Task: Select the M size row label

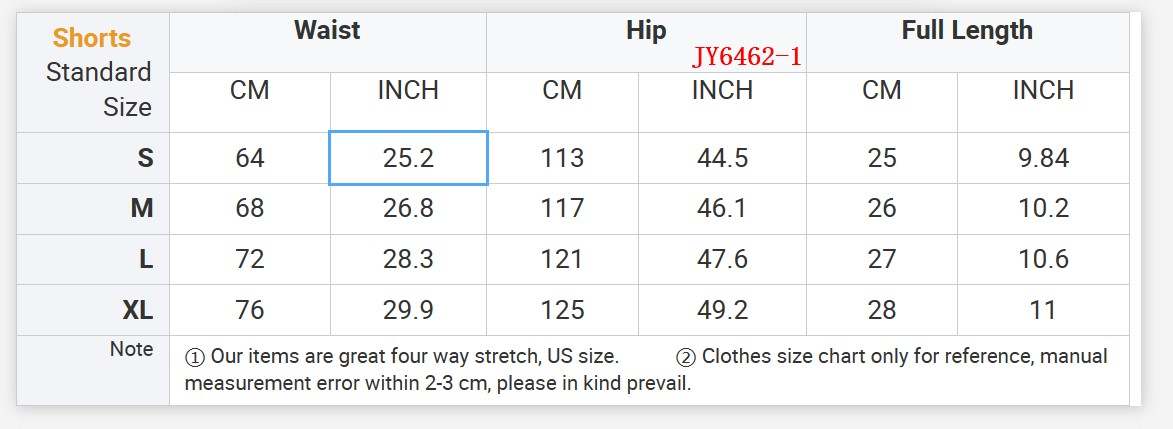Action: (142, 208)
